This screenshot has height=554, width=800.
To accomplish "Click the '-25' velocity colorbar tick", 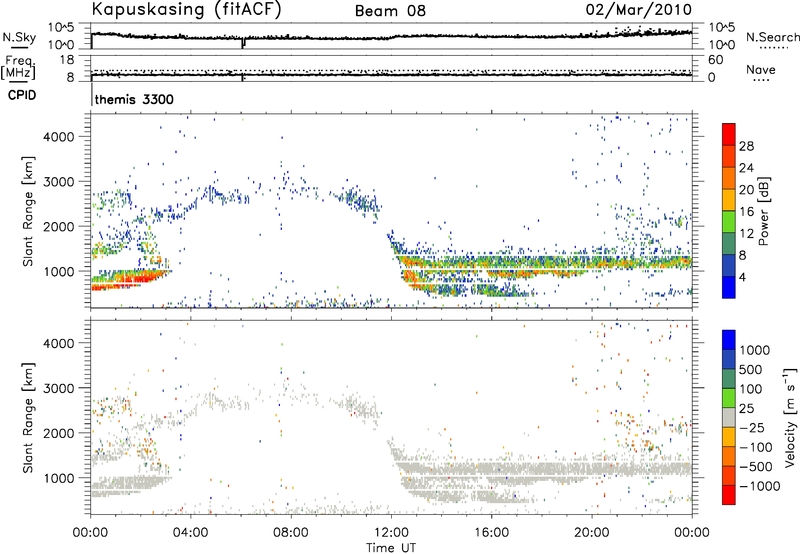I will click(752, 427).
